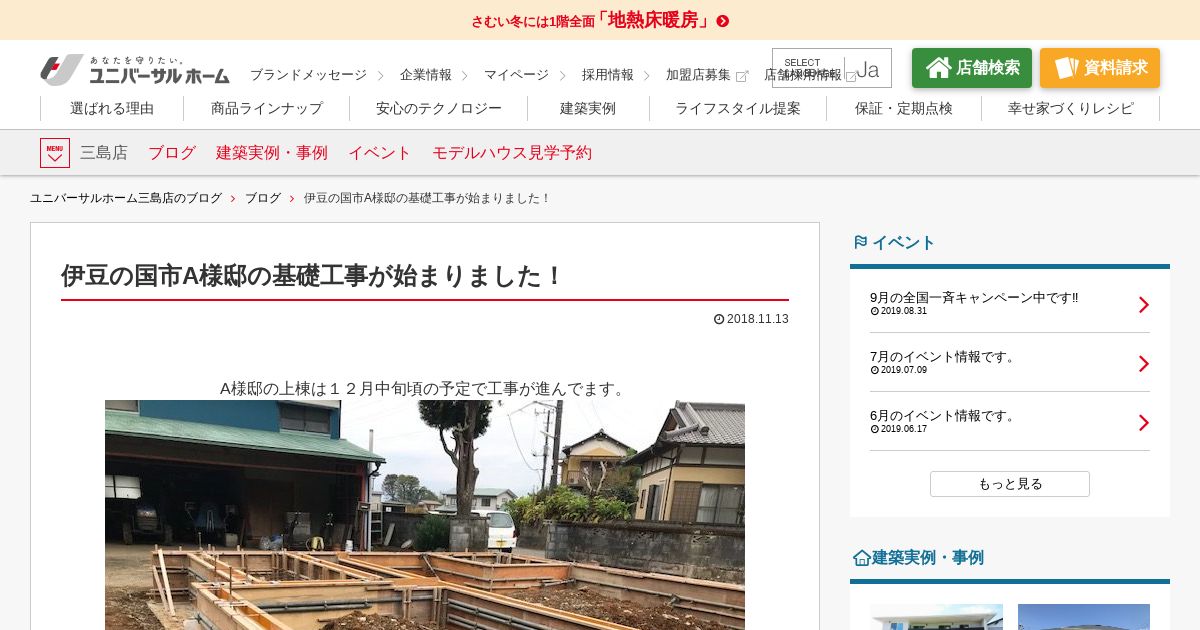Open 選ばれる理由 menu
This screenshot has width=1200, height=630.
(112, 109)
